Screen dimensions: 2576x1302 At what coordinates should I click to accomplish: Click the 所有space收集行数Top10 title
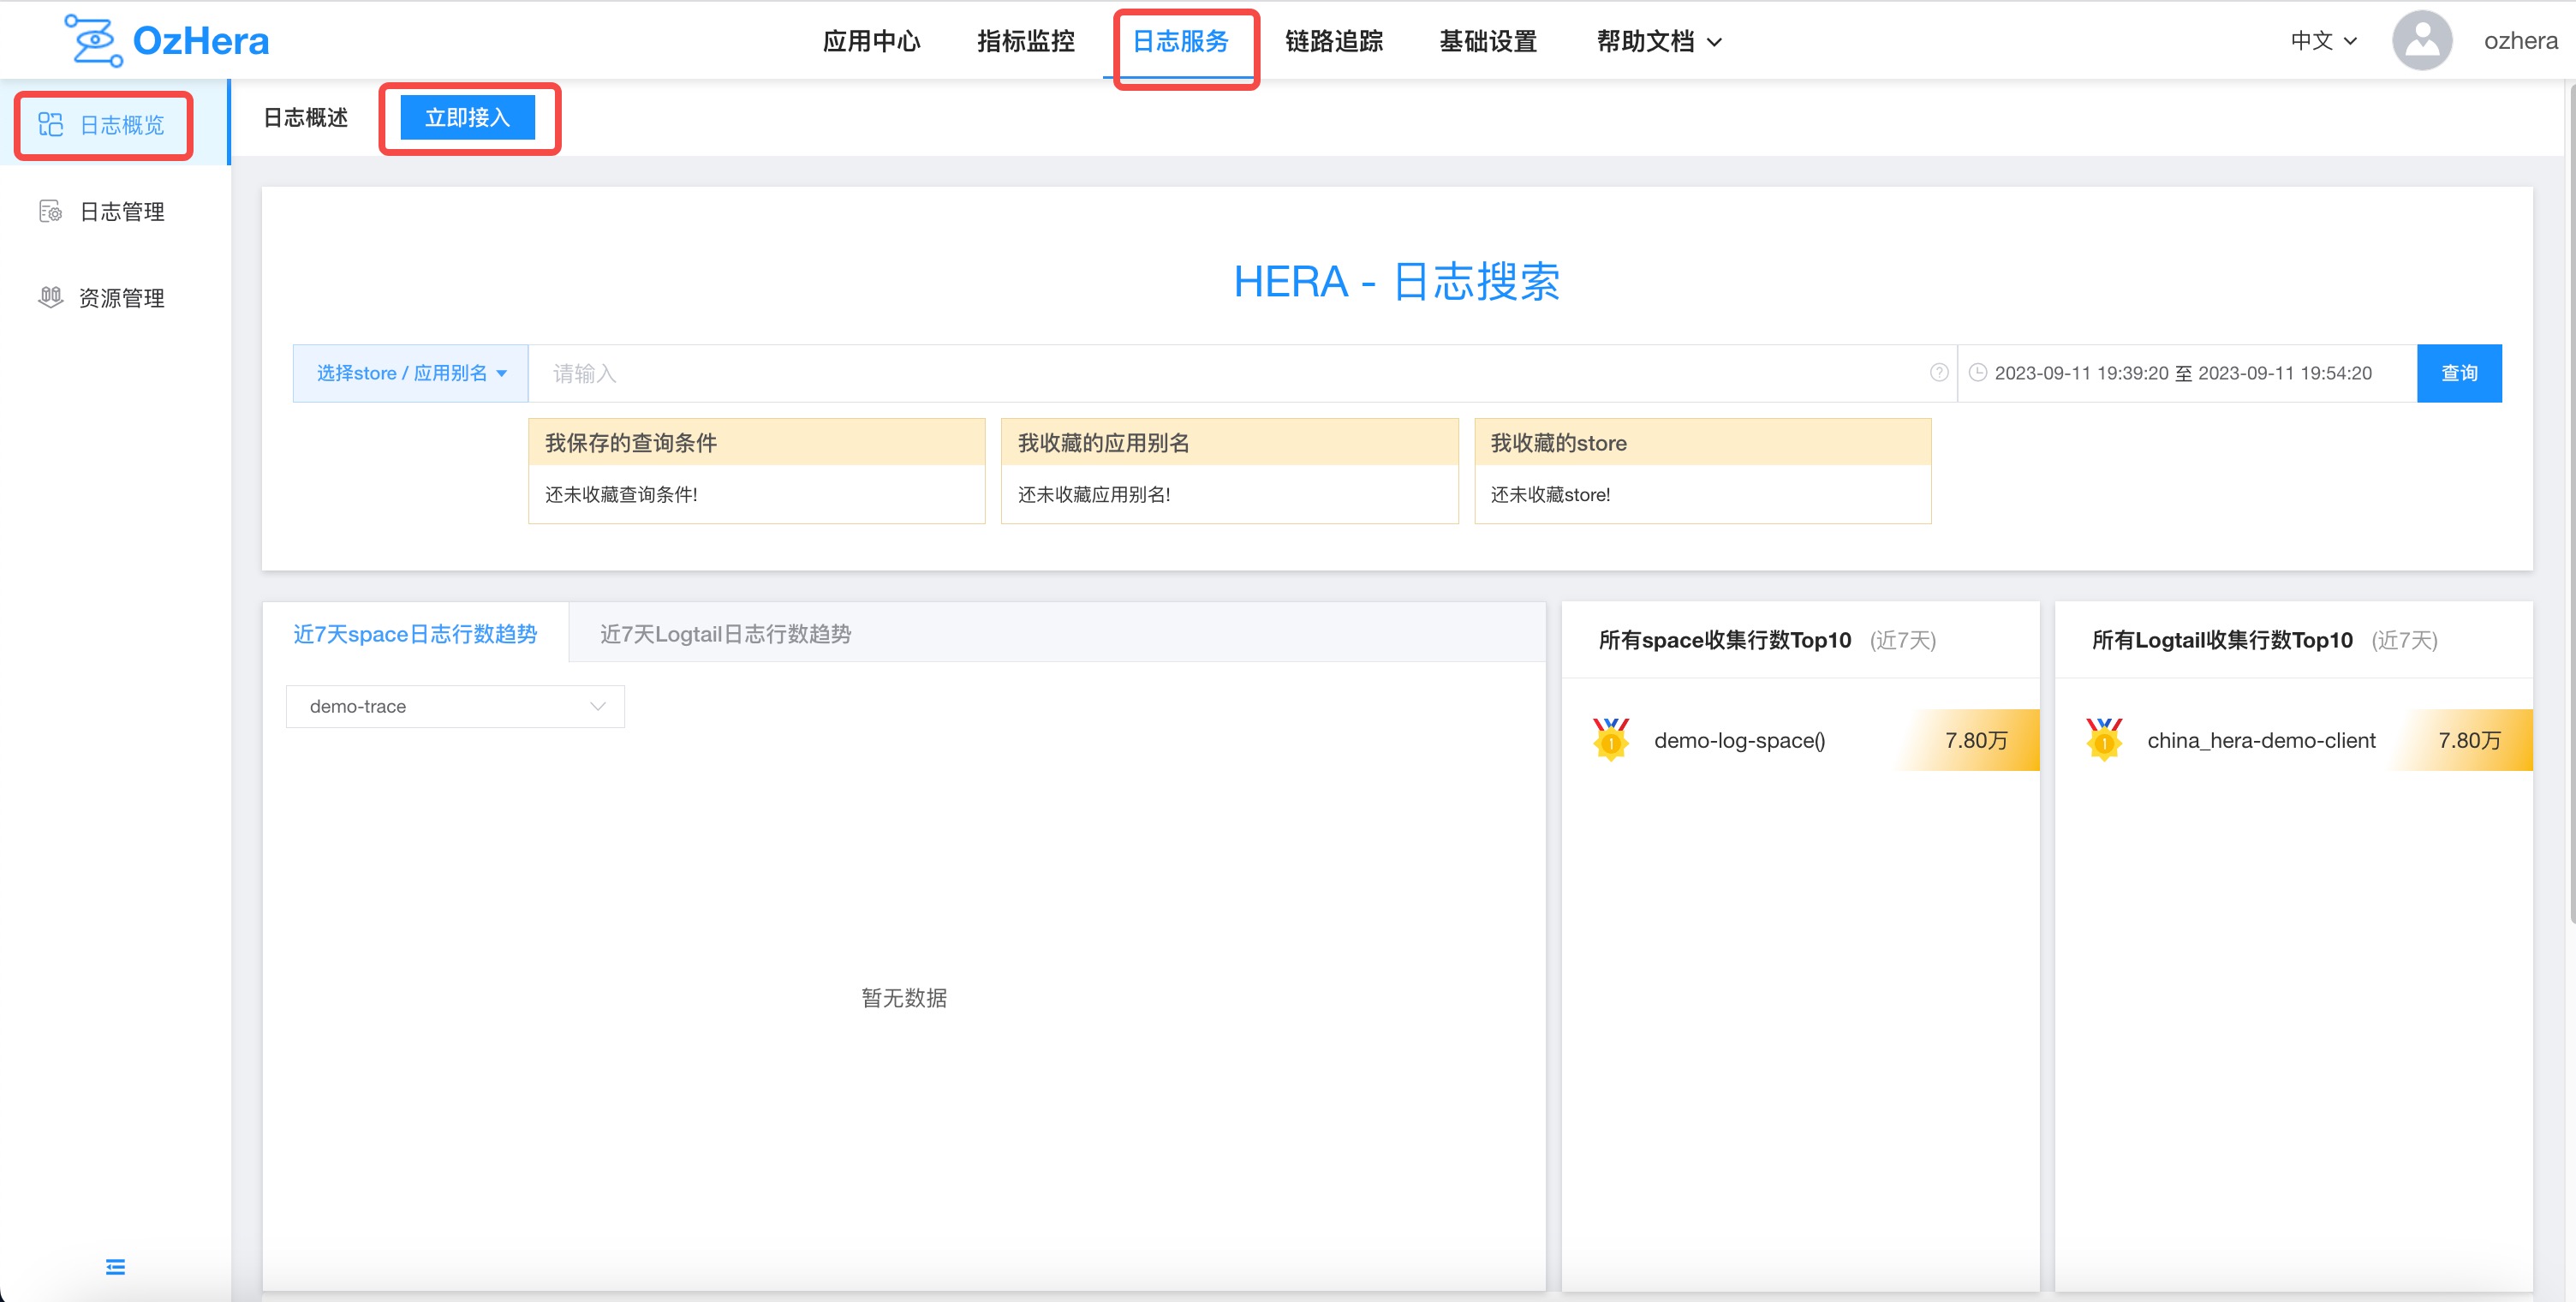(1725, 640)
